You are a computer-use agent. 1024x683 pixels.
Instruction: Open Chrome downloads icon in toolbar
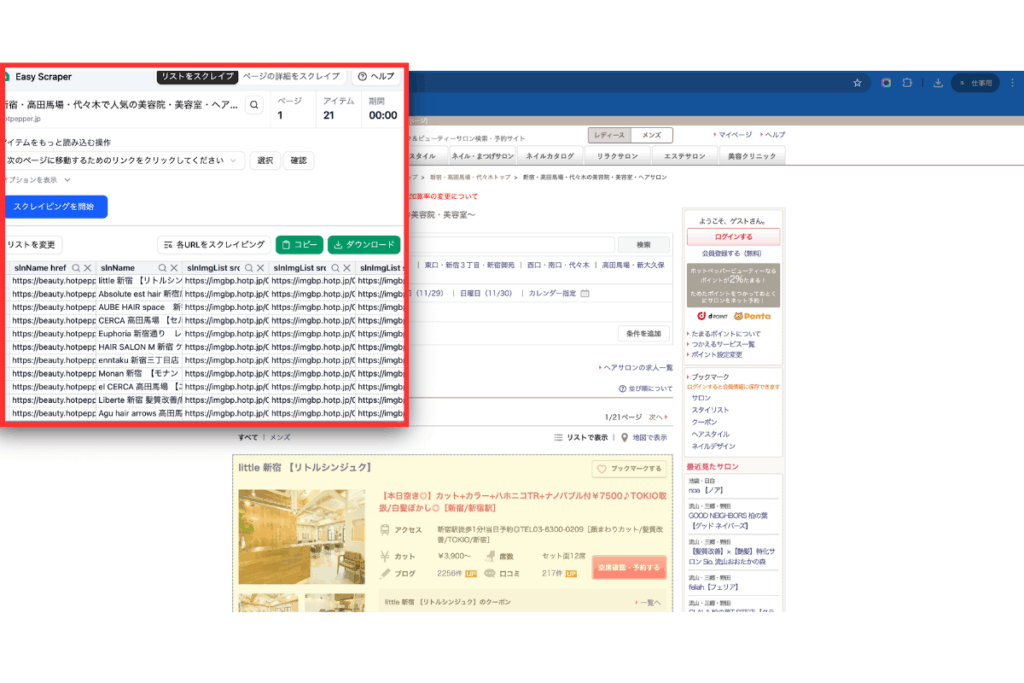click(937, 83)
